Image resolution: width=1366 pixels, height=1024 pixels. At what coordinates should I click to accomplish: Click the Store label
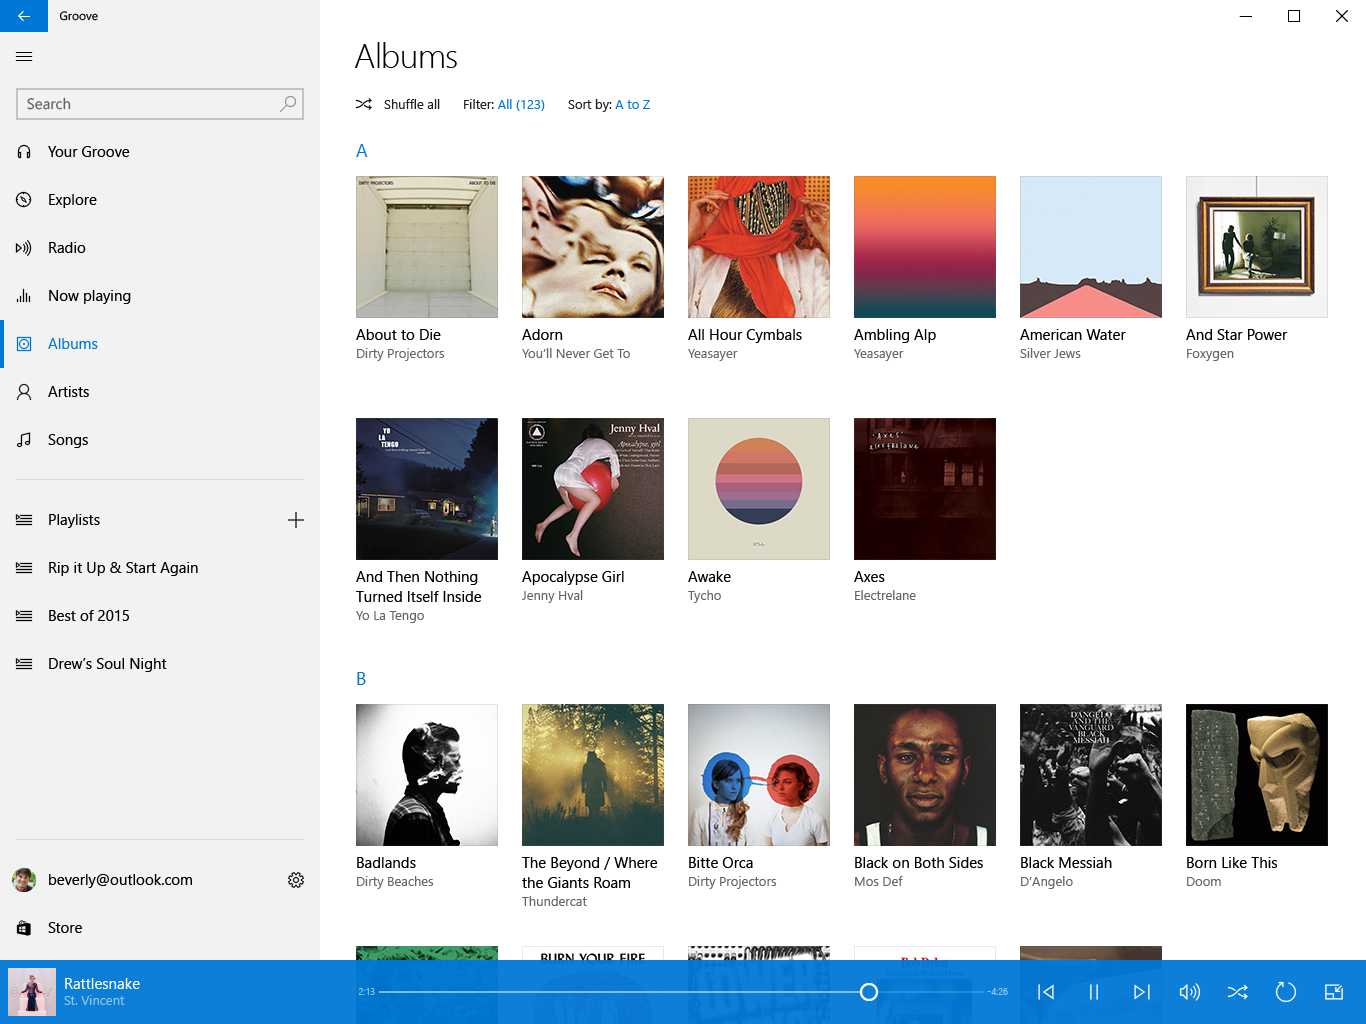click(x=65, y=928)
